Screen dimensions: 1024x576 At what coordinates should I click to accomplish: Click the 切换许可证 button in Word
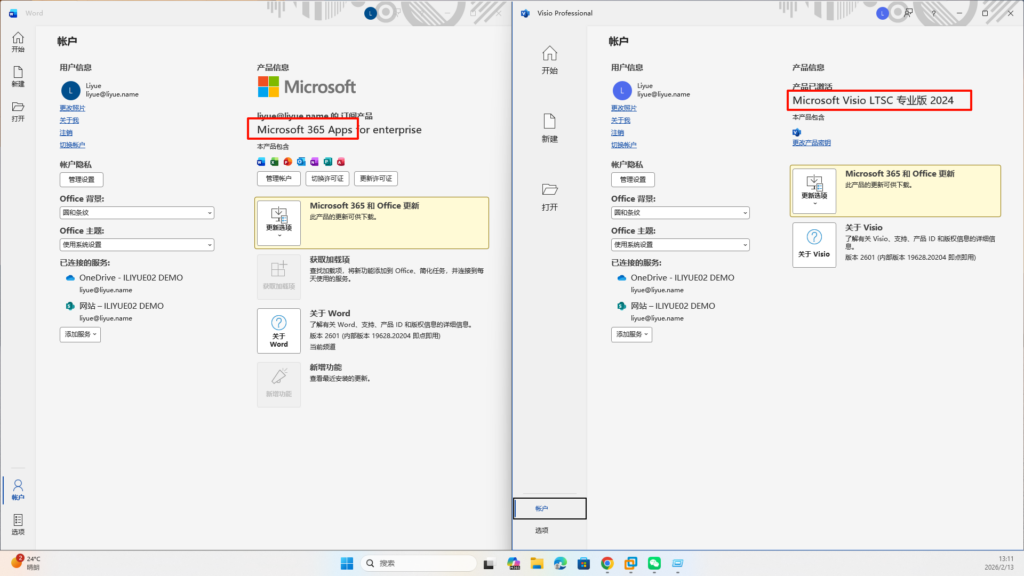point(327,178)
